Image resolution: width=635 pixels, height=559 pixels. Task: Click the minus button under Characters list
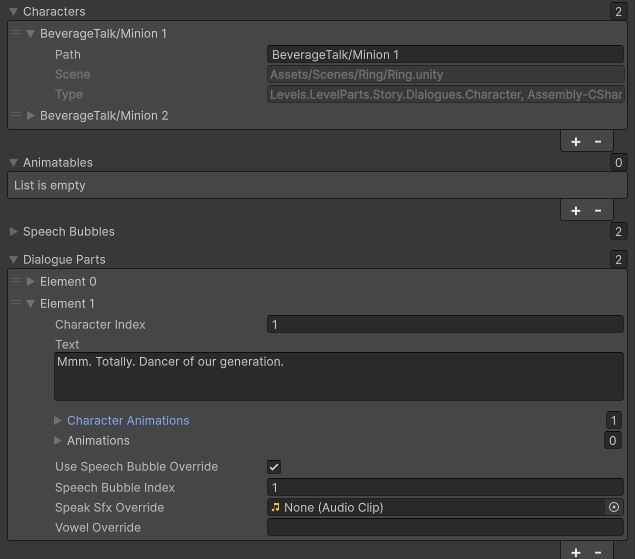coord(598,142)
